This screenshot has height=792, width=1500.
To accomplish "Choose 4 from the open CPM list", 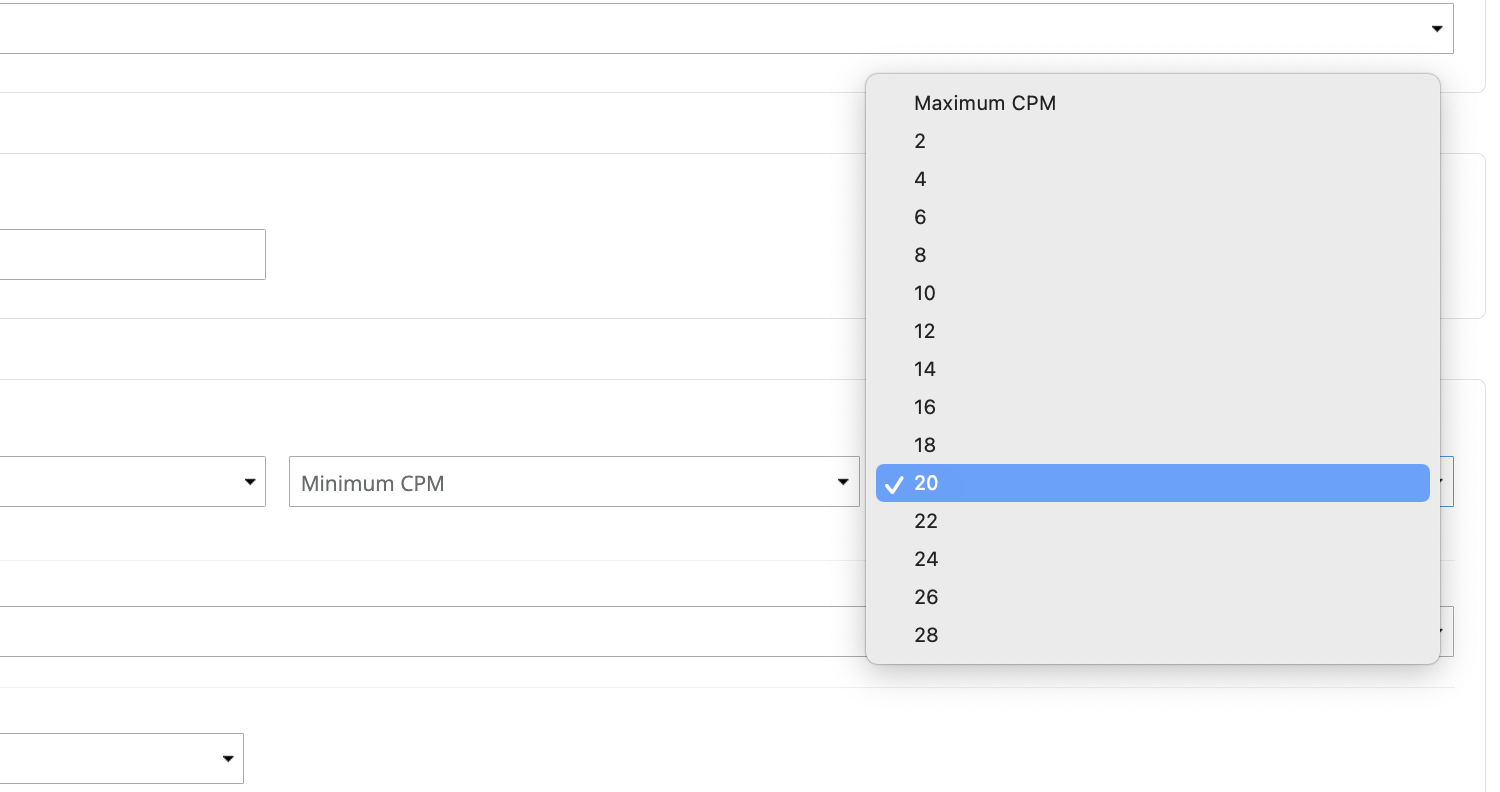I will click(920, 179).
